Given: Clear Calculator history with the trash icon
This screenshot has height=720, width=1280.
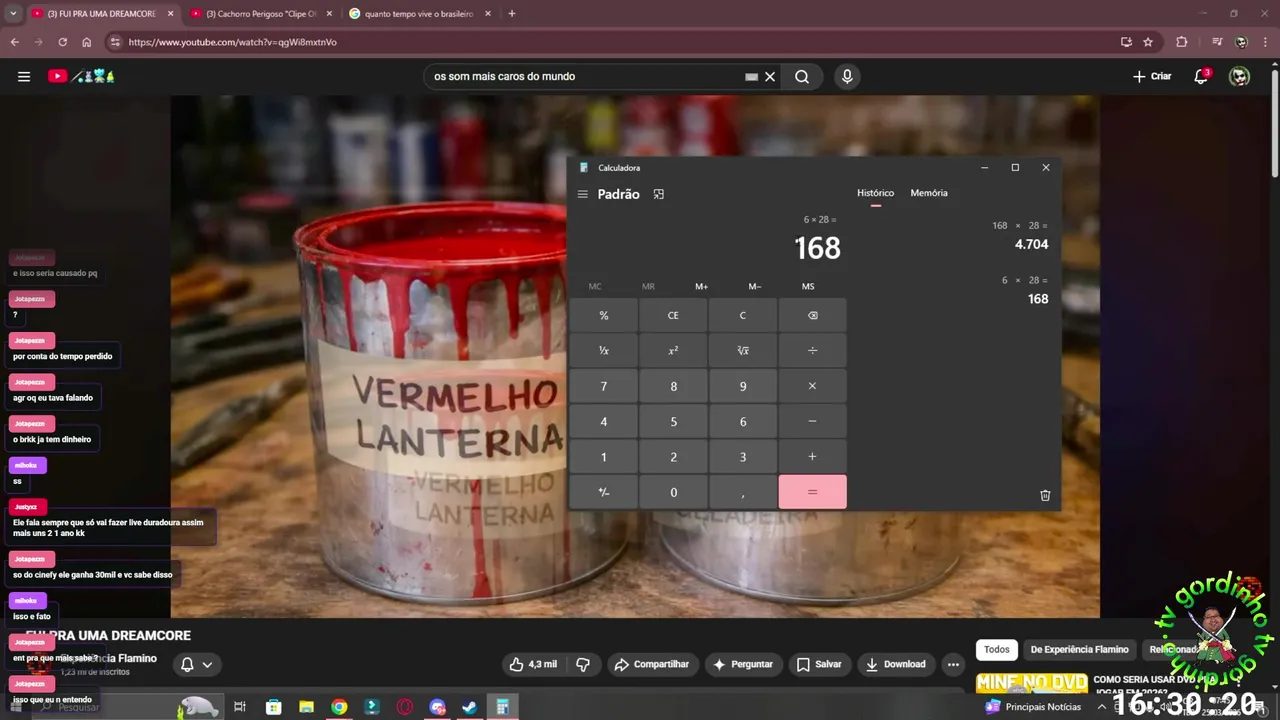Looking at the screenshot, I should pos(1045,495).
